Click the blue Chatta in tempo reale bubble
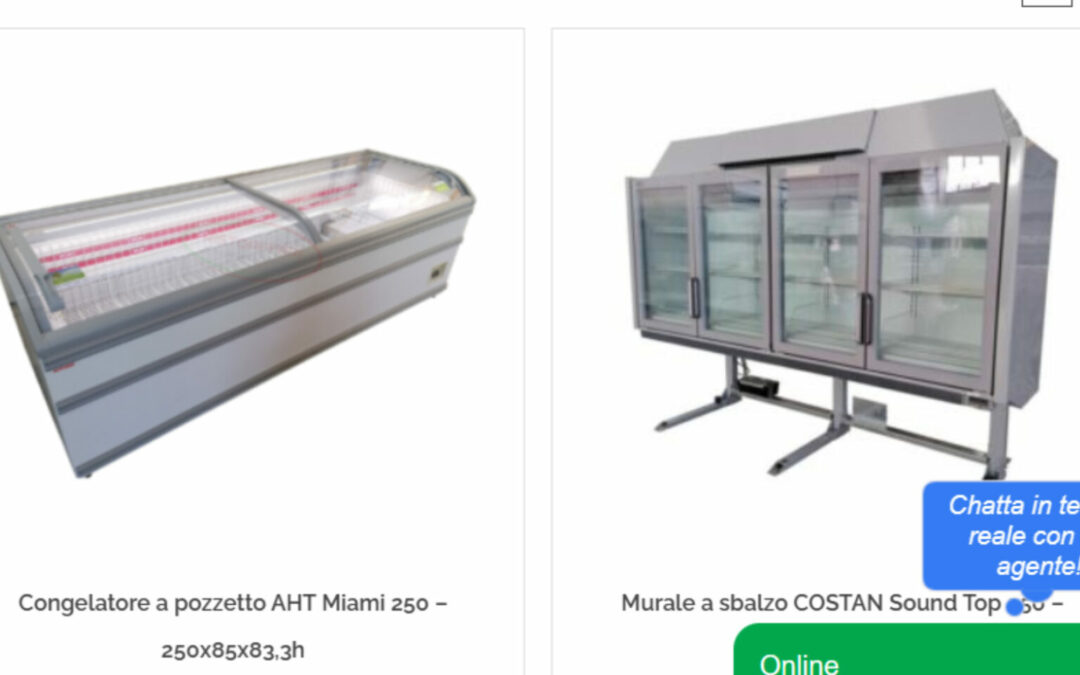Viewport: 1080px width, 675px height. [1001, 535]
